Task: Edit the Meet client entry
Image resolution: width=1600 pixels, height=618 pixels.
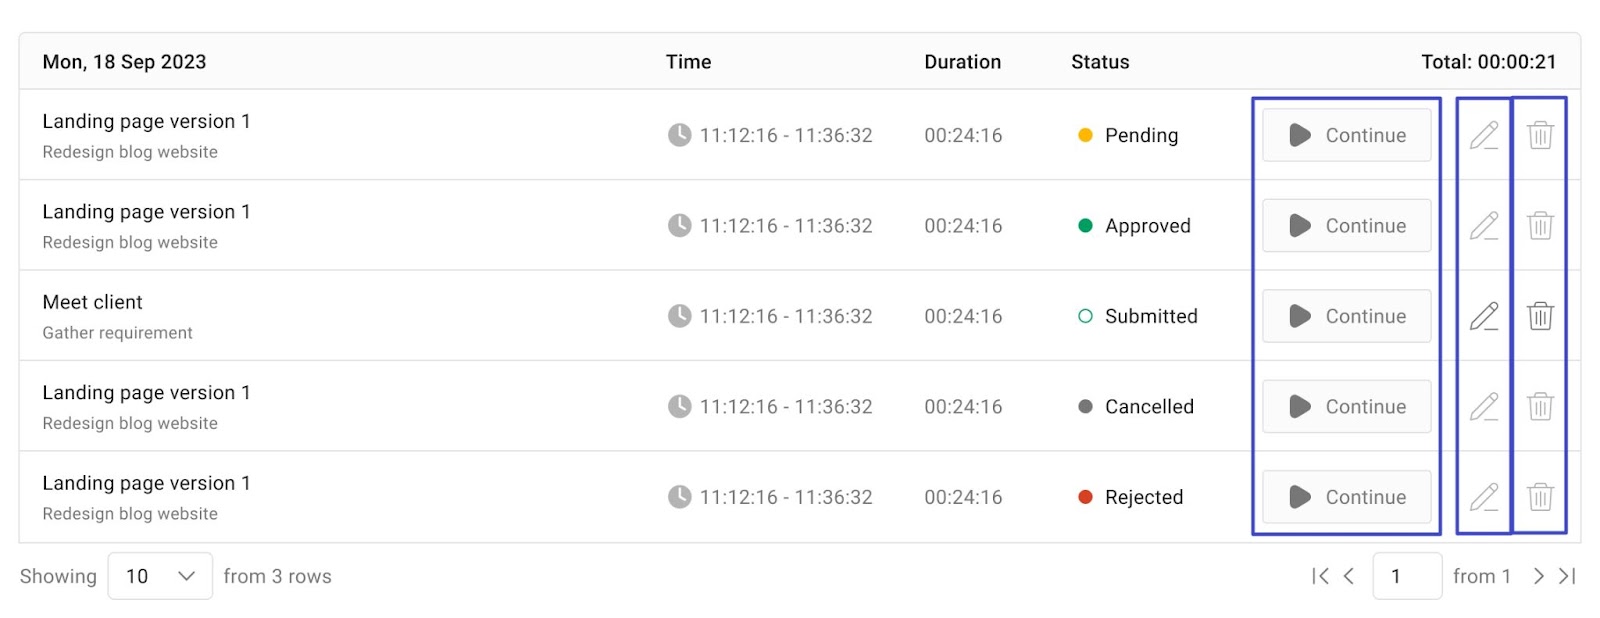Action: coord(1484,316)
